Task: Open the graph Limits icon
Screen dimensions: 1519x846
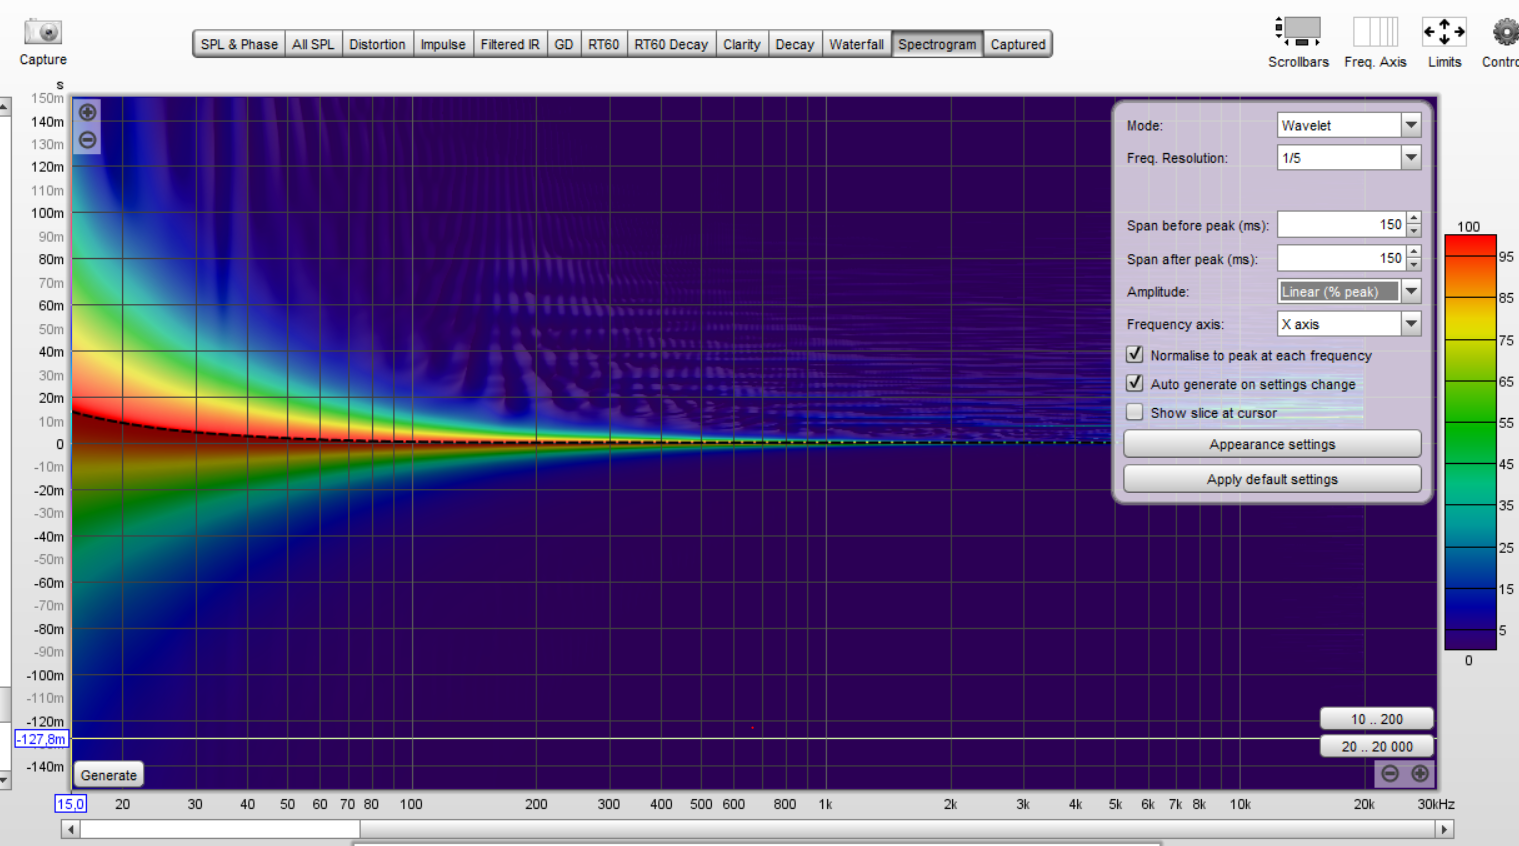Action: point(1444,32)
